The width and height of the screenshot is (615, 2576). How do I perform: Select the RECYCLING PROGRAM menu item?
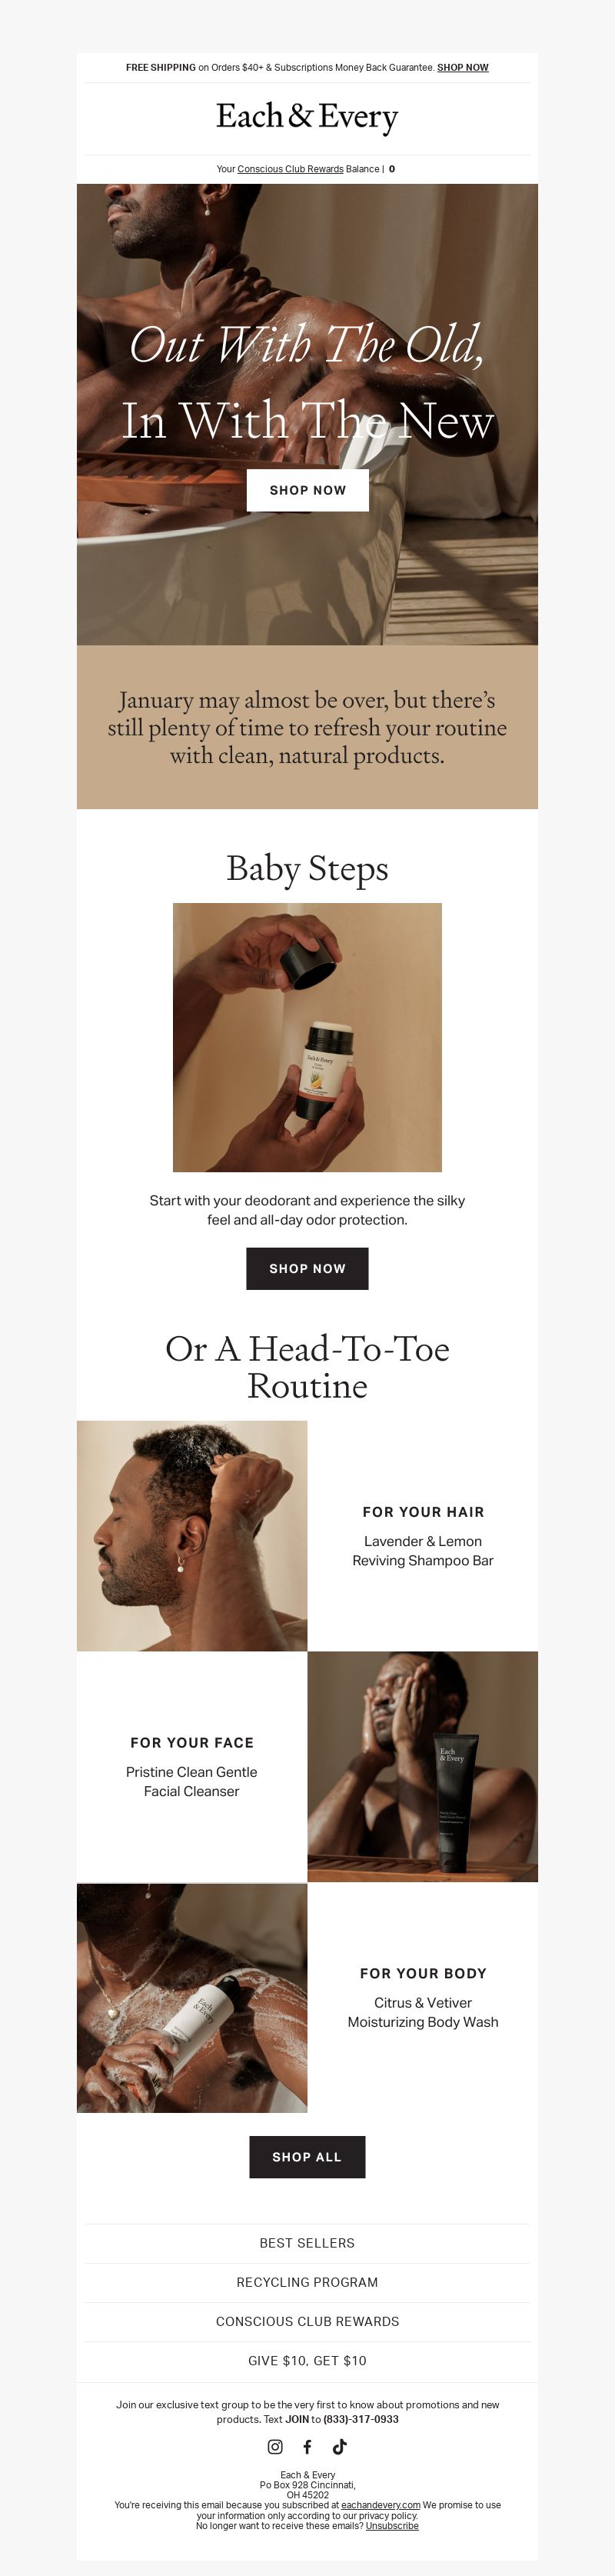click(307, 2281)
